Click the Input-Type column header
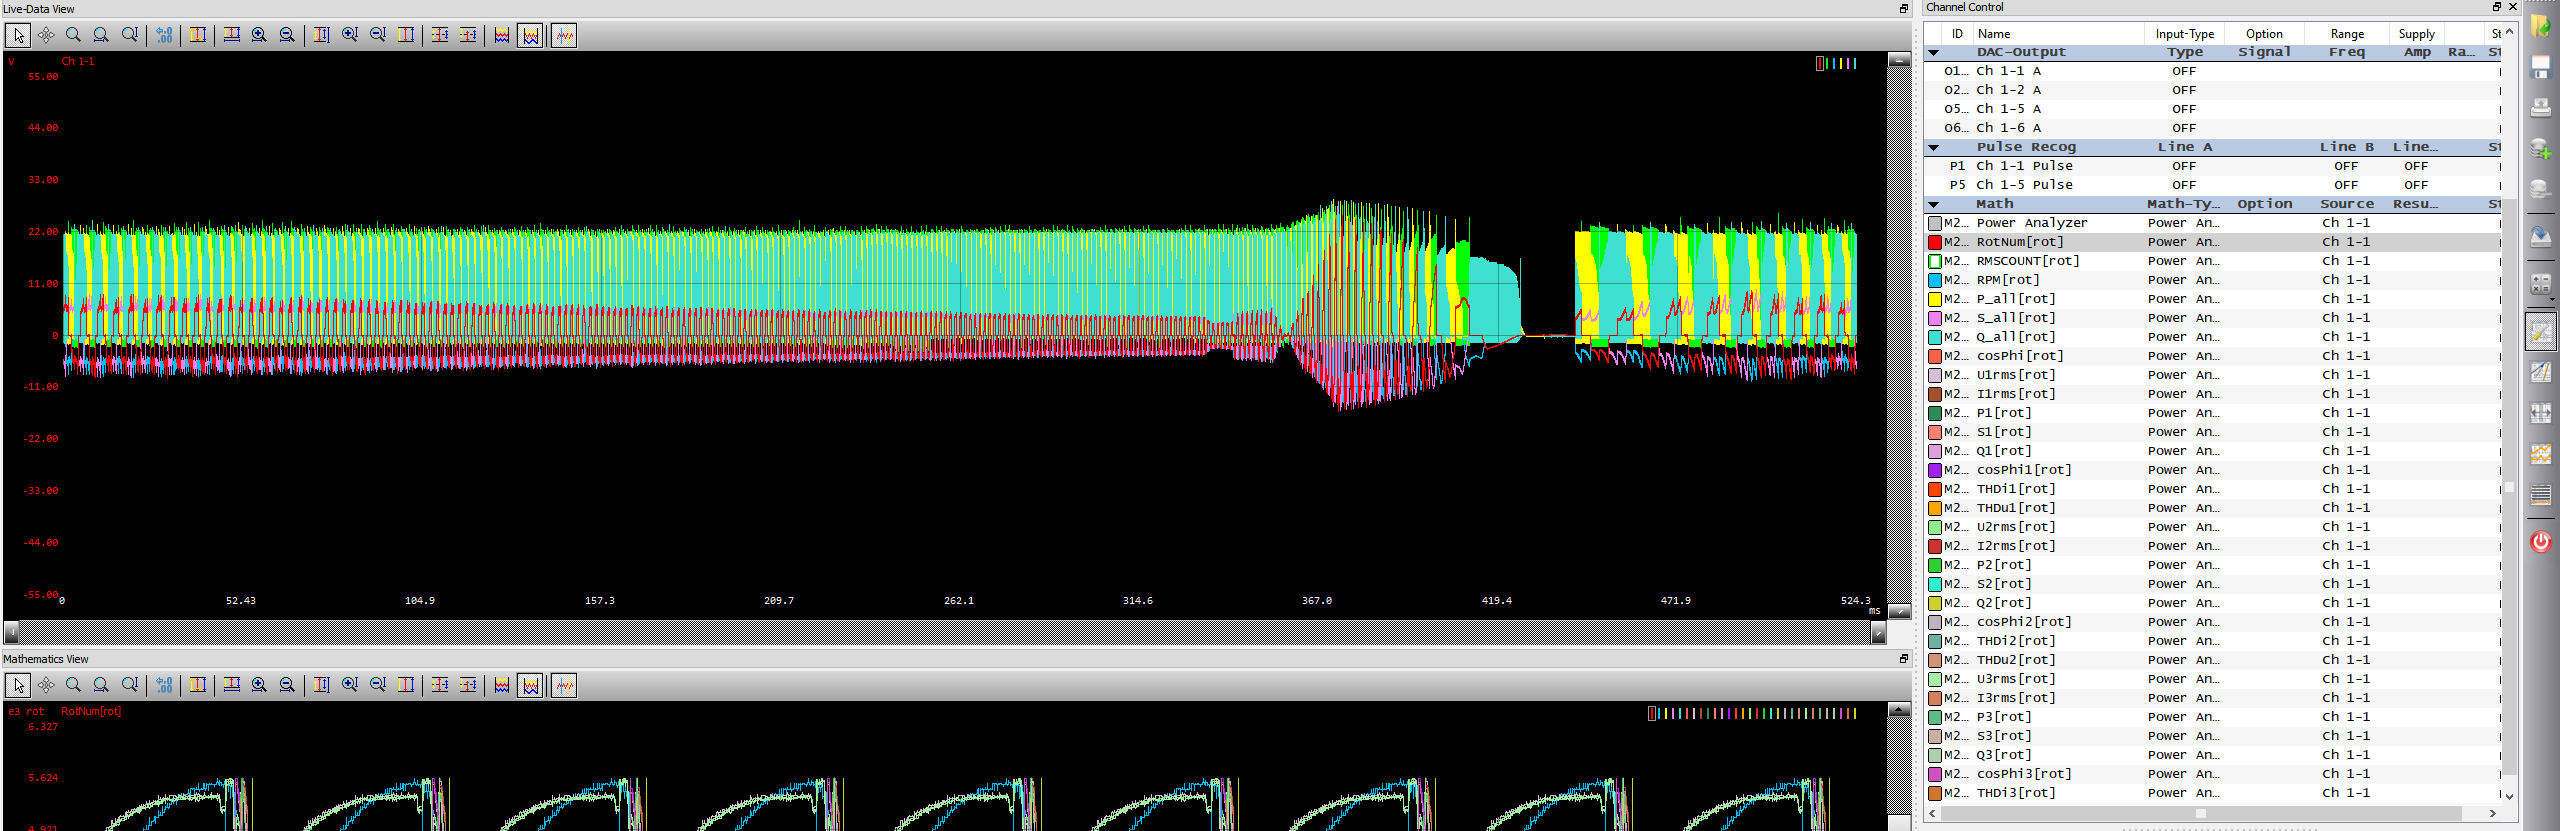 coord(2184,34)
